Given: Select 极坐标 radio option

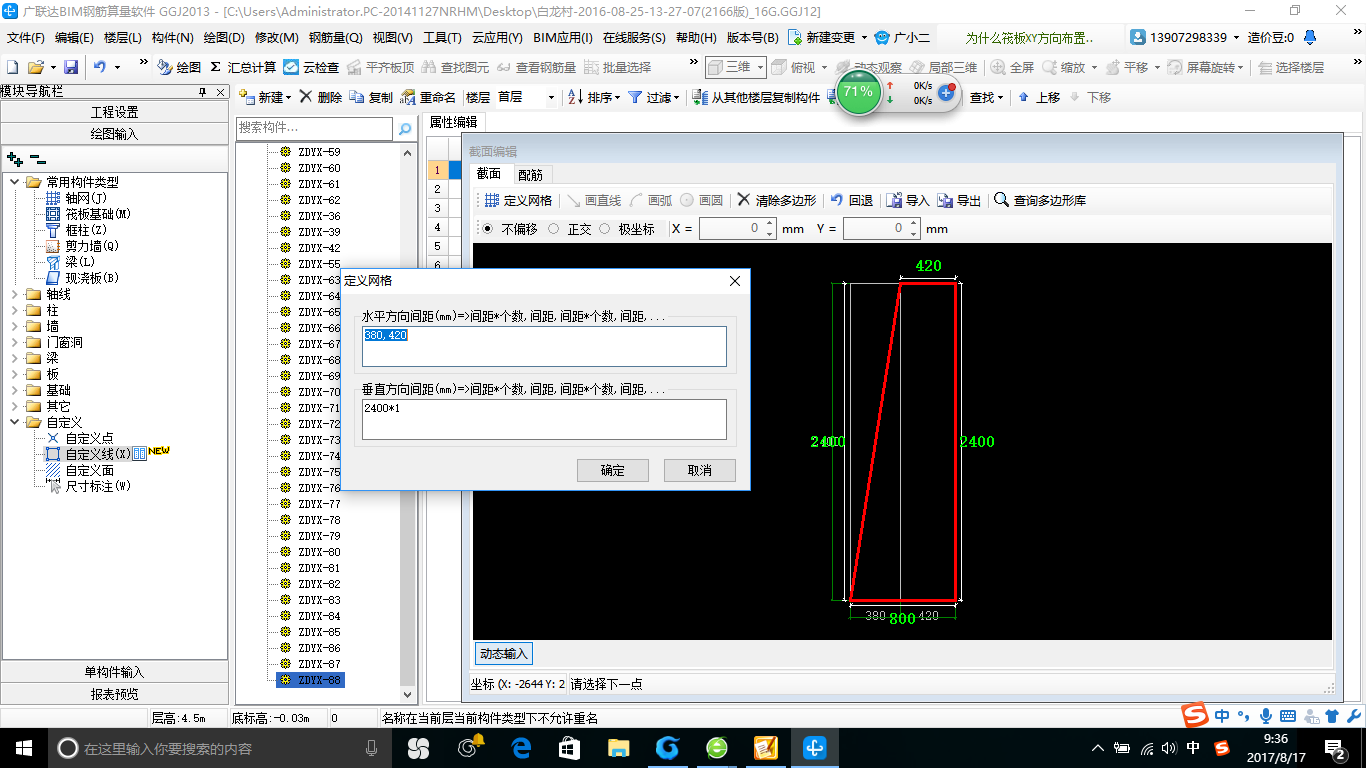Looking at the screenshot, I should pyautogui.click(x=627, y=229).
